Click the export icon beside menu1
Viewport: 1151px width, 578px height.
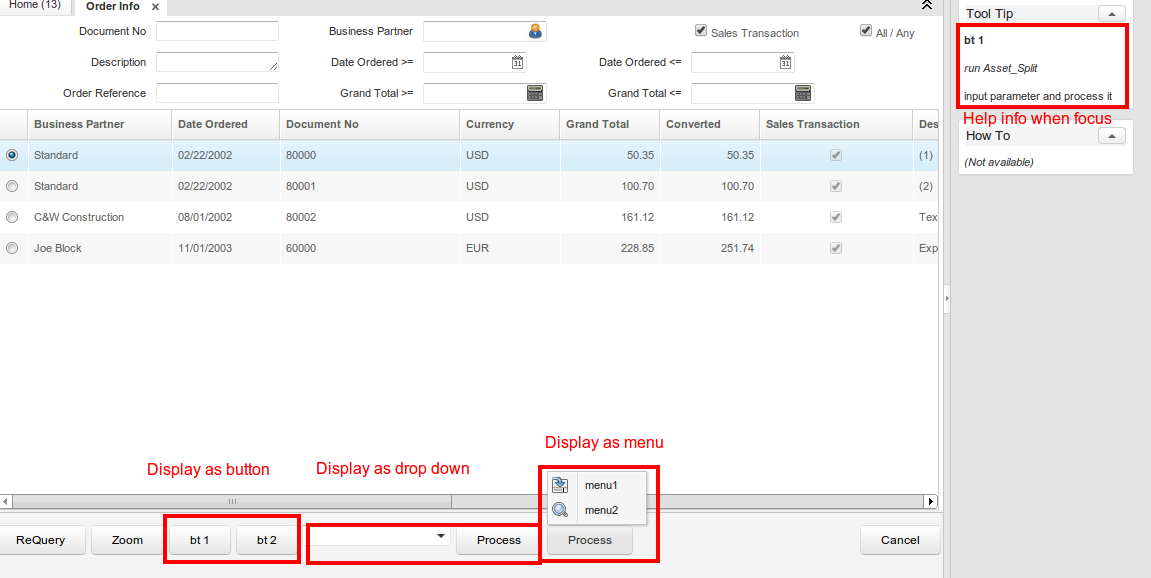(x=559, y=484)
